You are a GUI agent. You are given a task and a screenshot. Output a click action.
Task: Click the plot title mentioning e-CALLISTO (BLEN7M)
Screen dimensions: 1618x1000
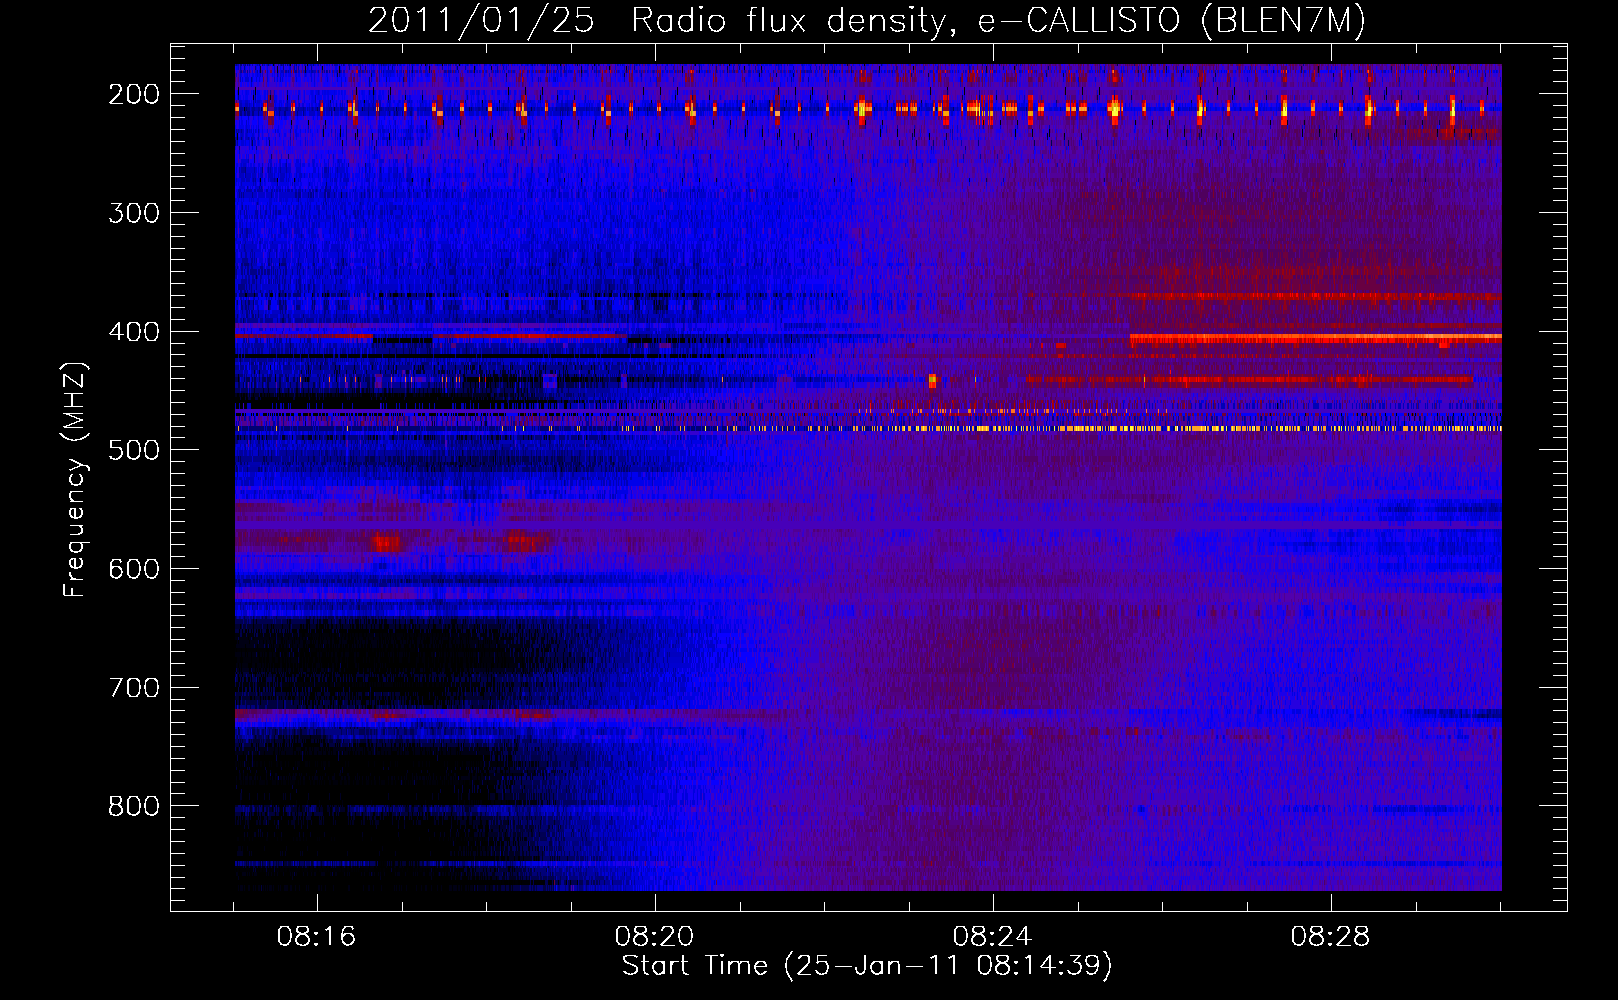(x=867, y=21)
